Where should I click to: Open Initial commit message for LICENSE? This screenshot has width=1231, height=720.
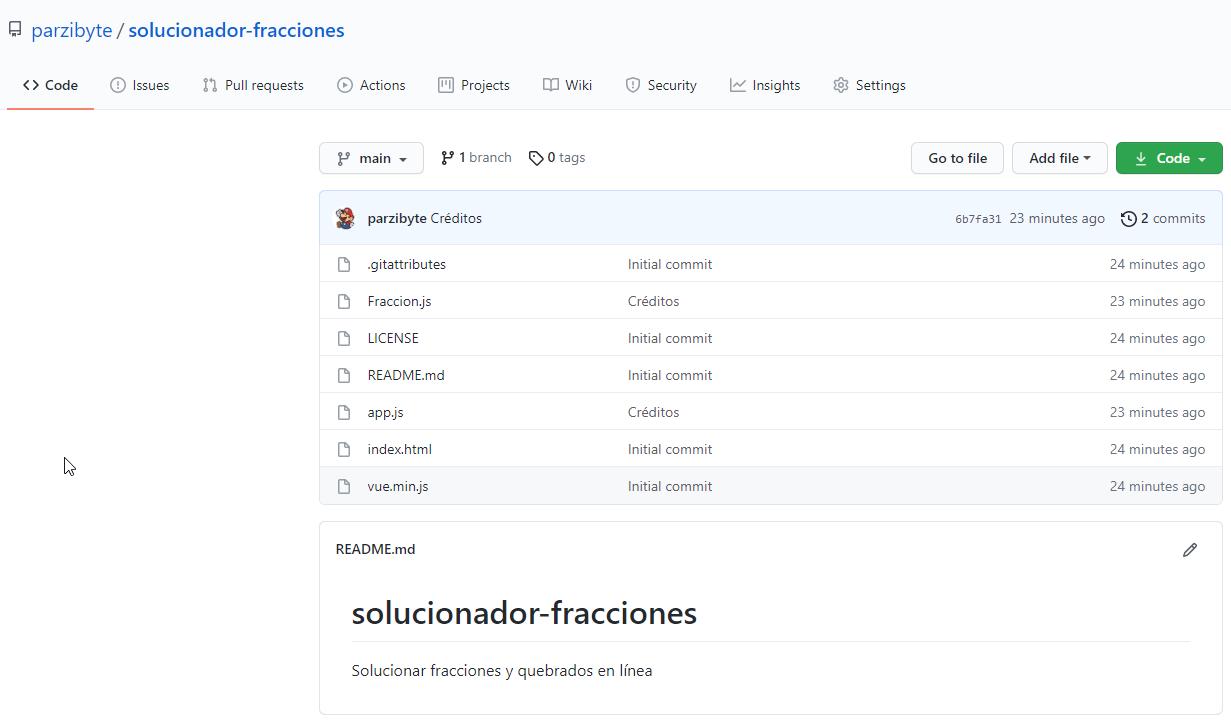(670, 338)
